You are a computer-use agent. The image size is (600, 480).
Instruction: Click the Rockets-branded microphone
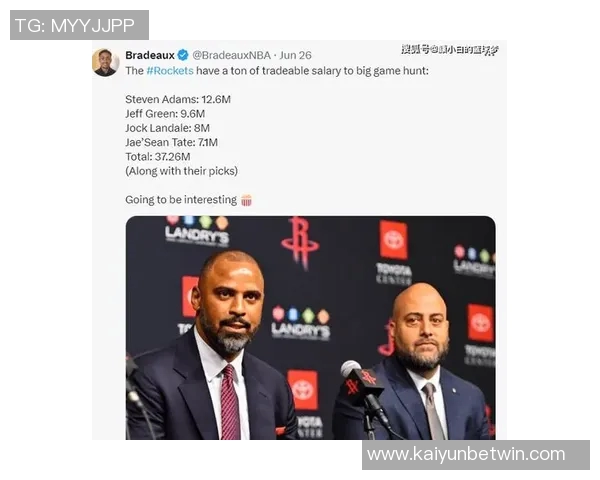[364, 385]
